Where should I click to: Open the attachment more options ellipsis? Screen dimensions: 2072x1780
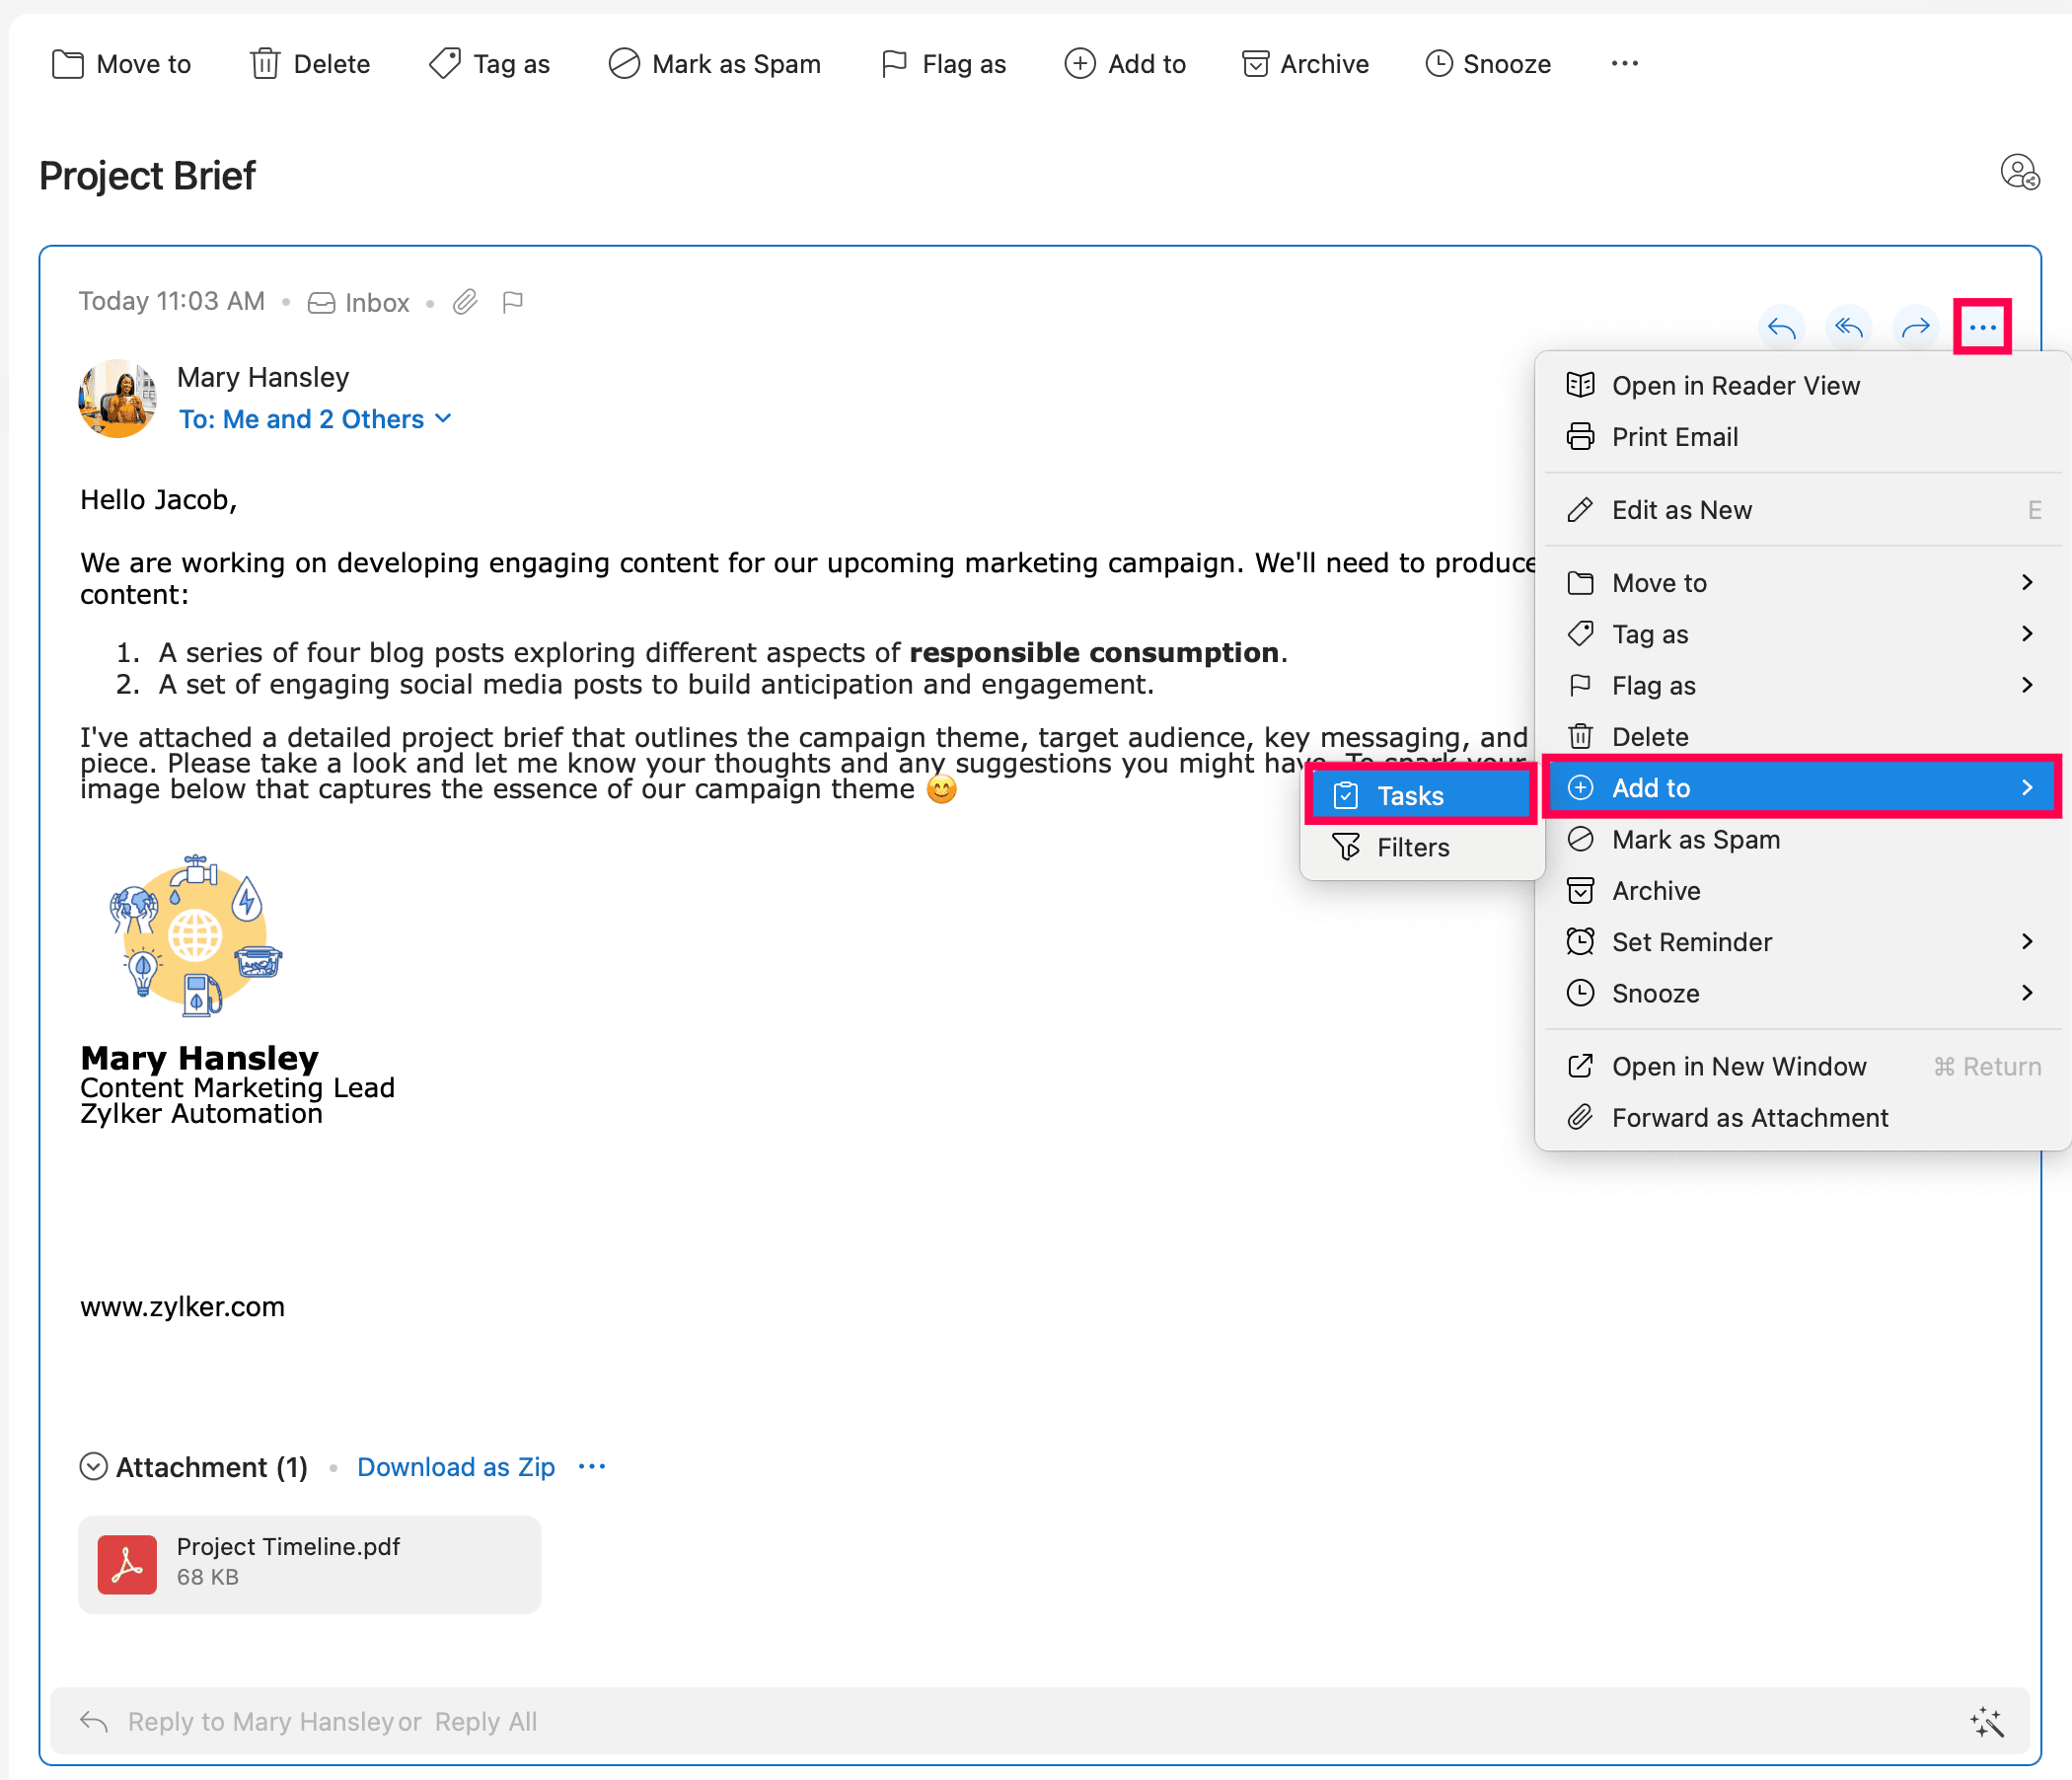(x=592, y=1466)
